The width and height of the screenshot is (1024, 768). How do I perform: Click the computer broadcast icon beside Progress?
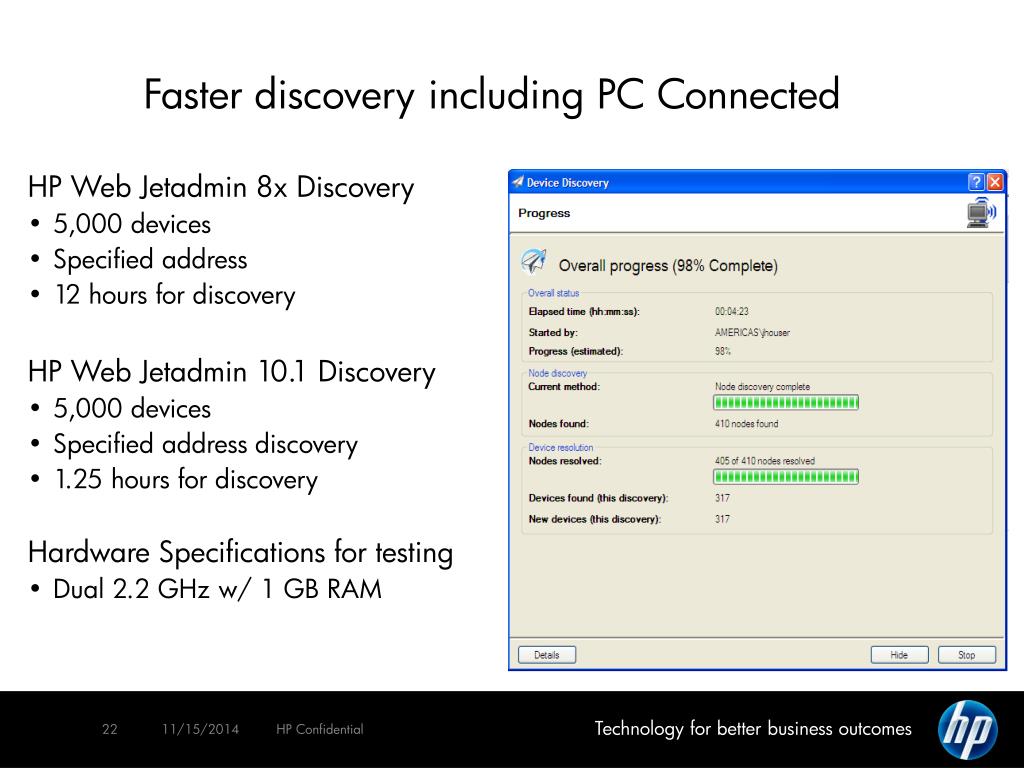982,213
